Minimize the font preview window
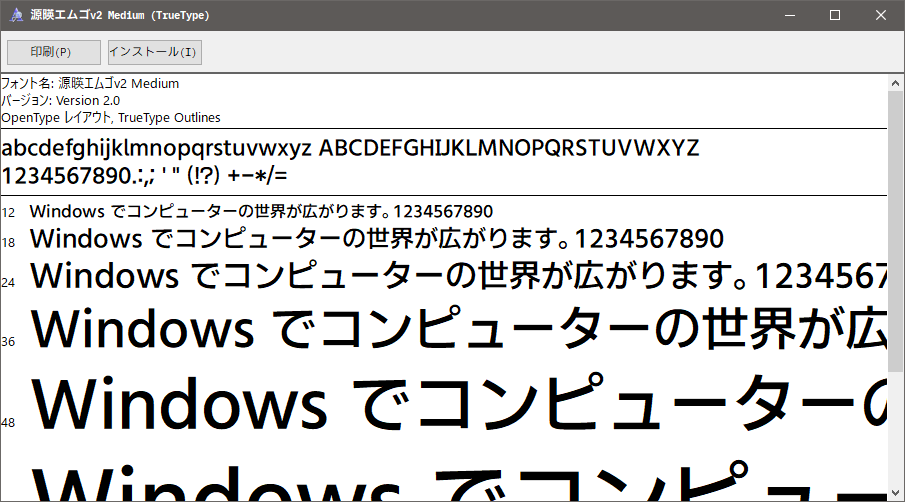905x502 pixels. click(x=790, y=15)
